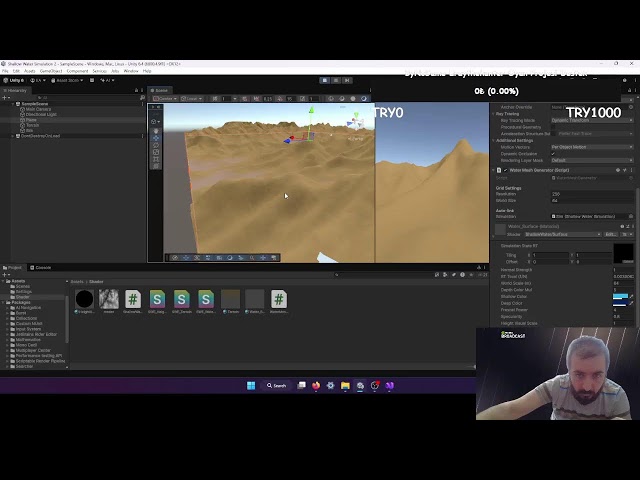Click the Resolution input field
Screen dimensions: 640x480
(592, 194)
